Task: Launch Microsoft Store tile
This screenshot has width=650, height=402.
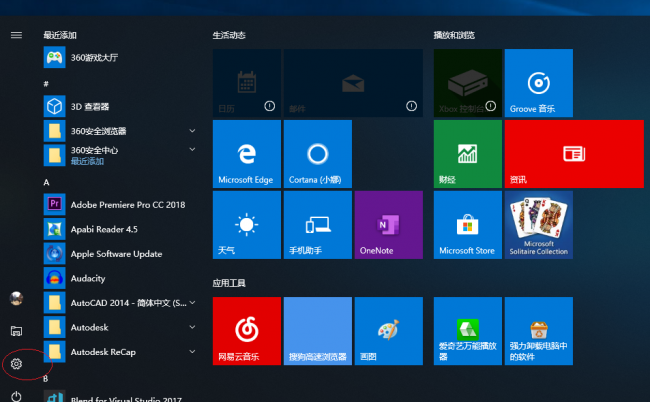Action: tap(468, 225)
